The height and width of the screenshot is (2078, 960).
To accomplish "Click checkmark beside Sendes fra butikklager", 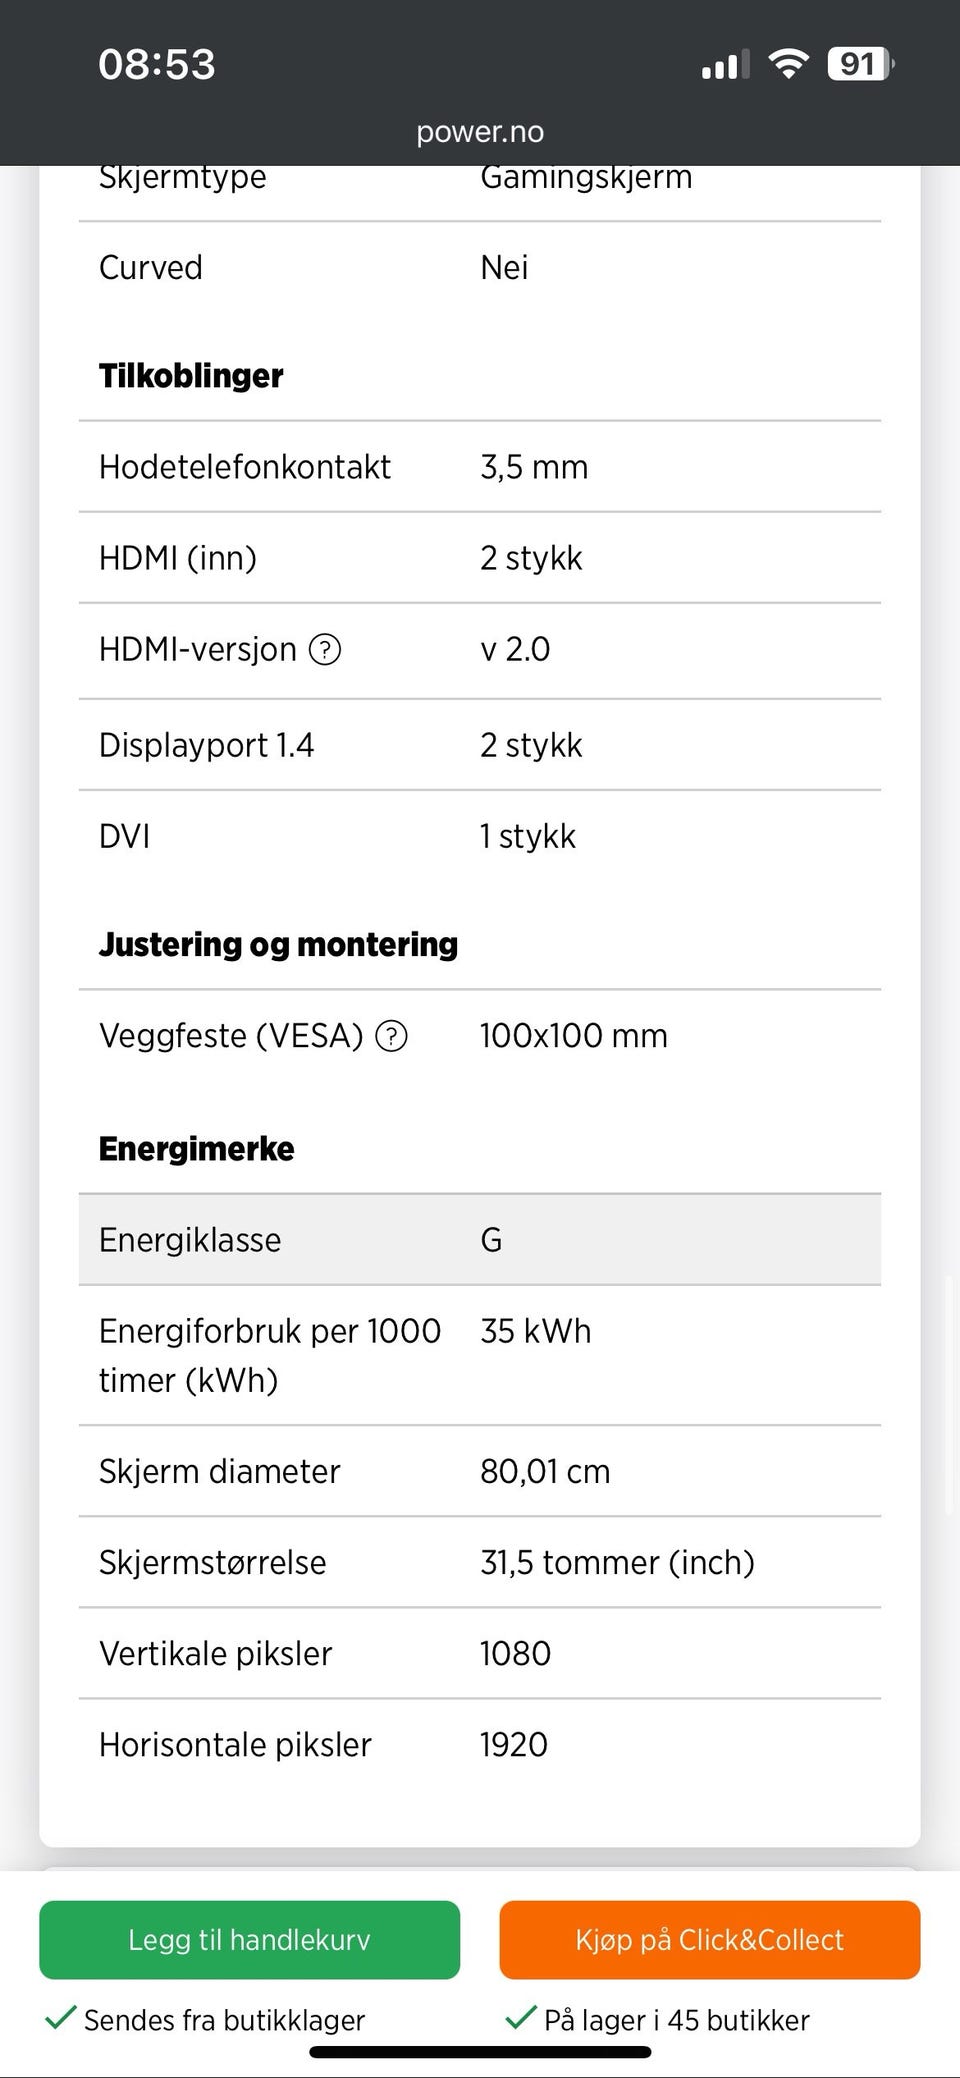I will (61, 2018).
